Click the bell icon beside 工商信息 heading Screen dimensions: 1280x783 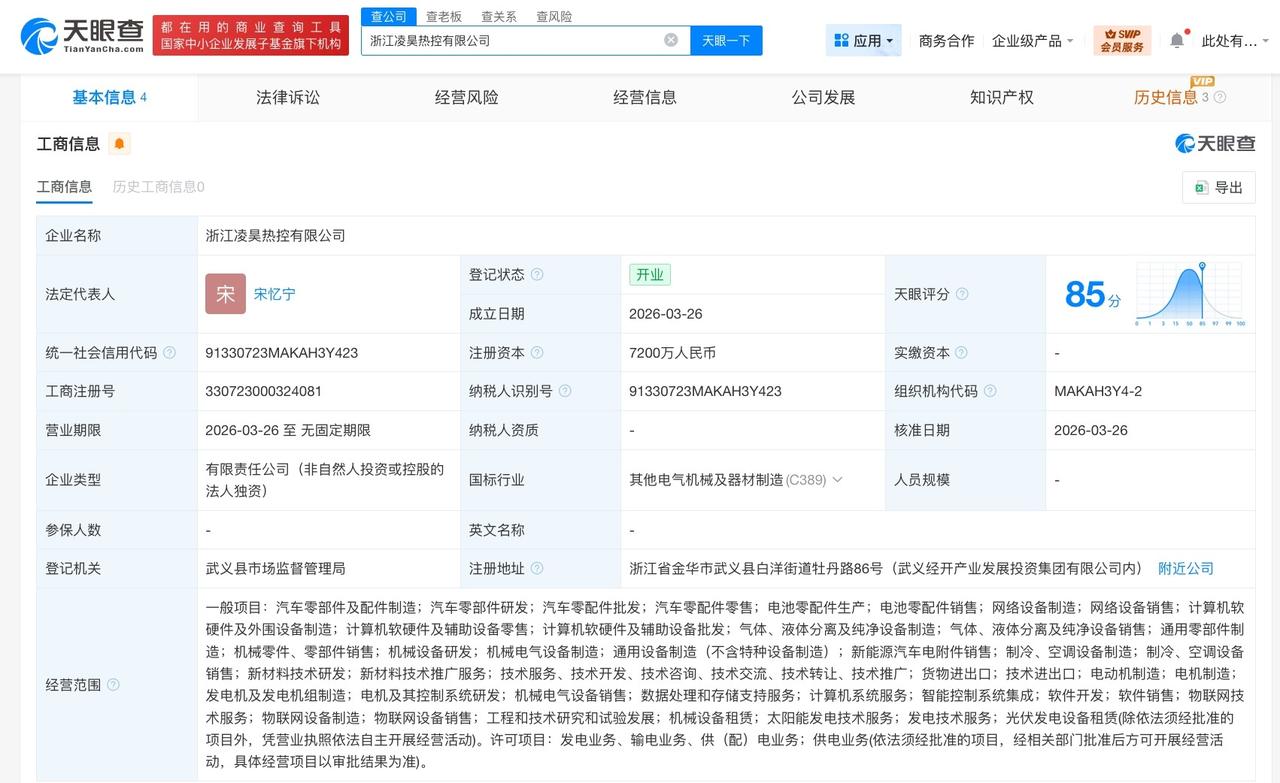(x=120, y=144)
